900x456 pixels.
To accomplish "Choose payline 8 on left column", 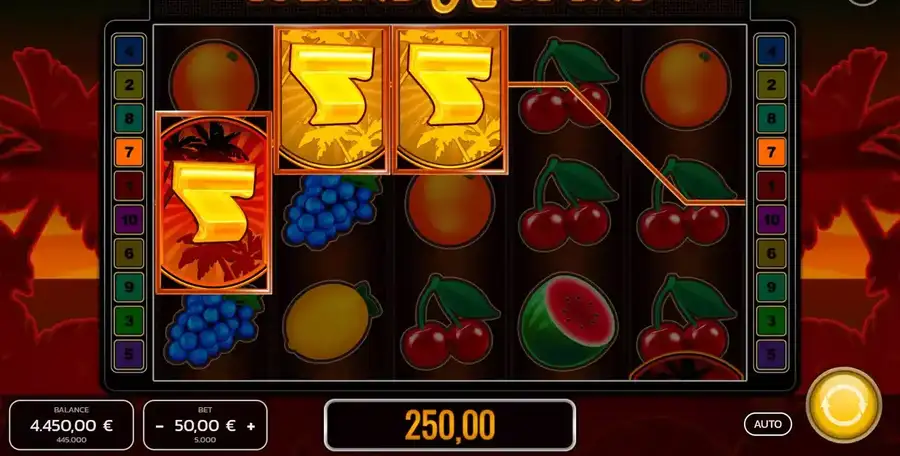I will pos(129,118).
